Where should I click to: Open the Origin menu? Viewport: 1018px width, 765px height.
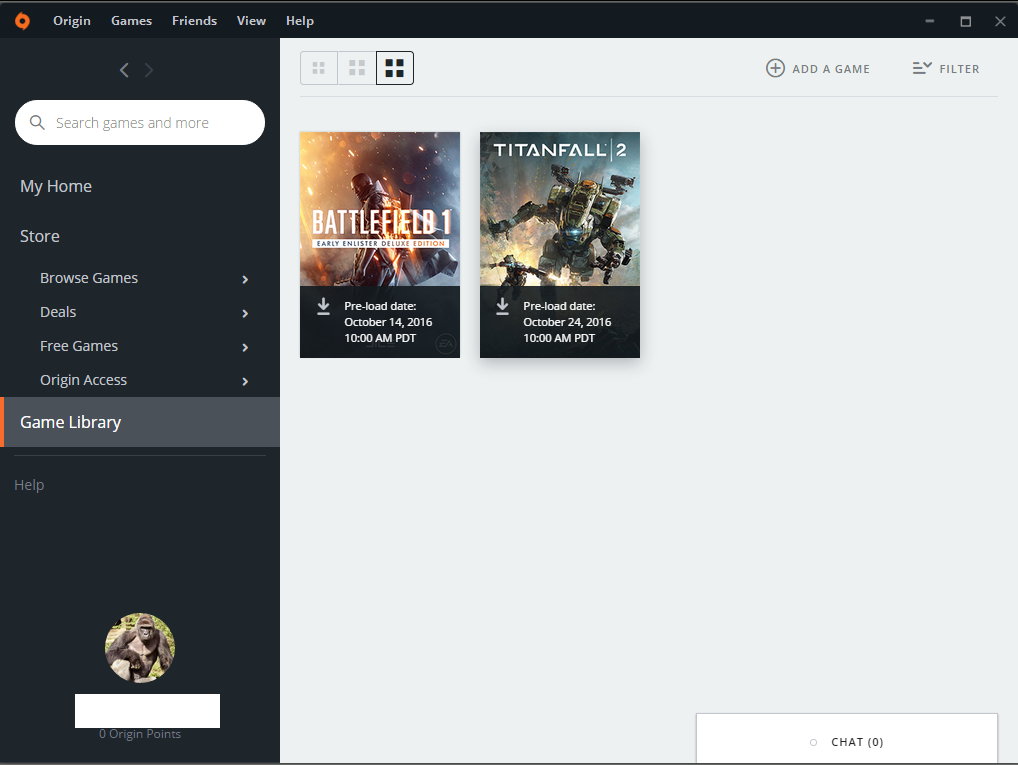point(72,21)
